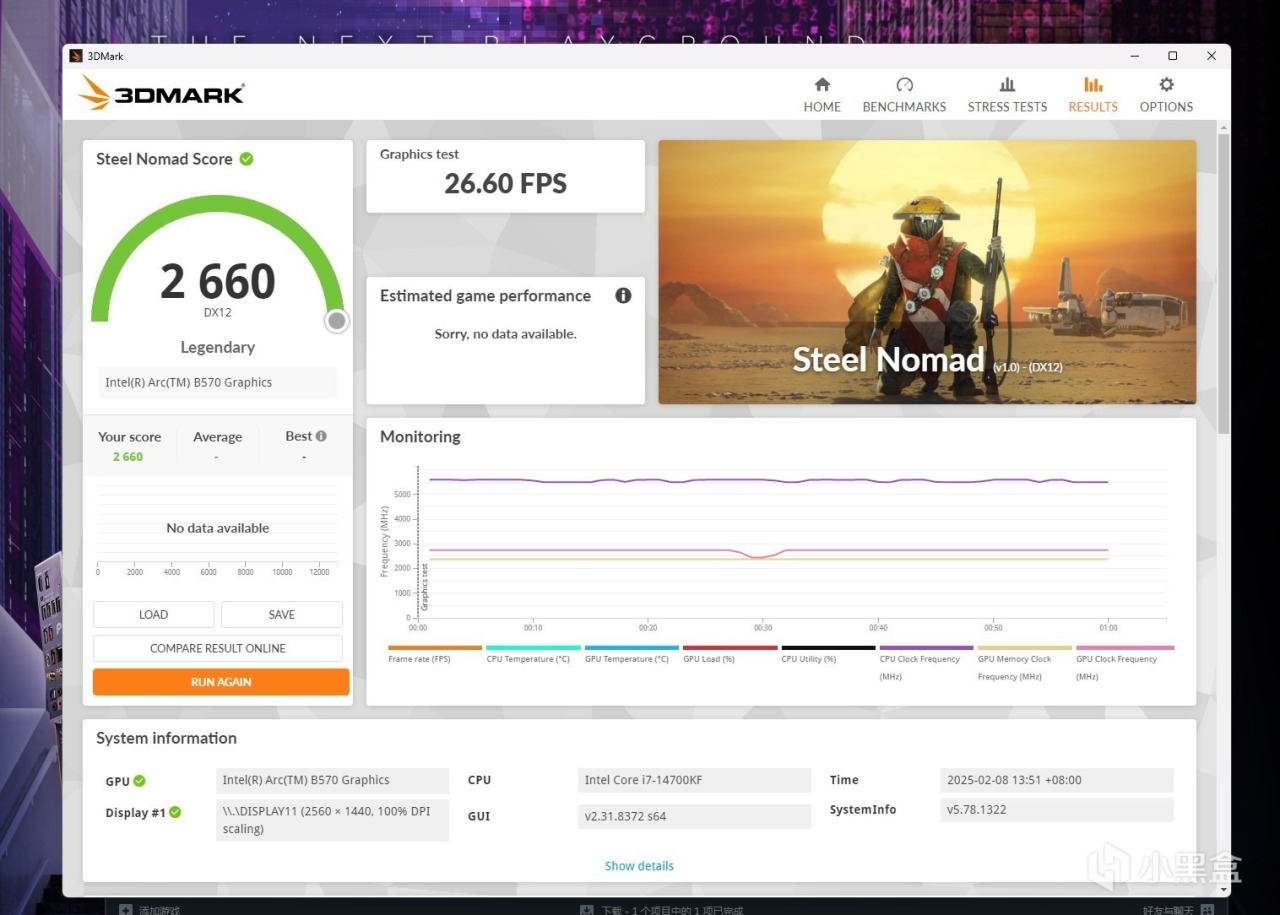The image size is (1280, 915).
Task: Click the large 2 660 score number
Action: (218, 282)
